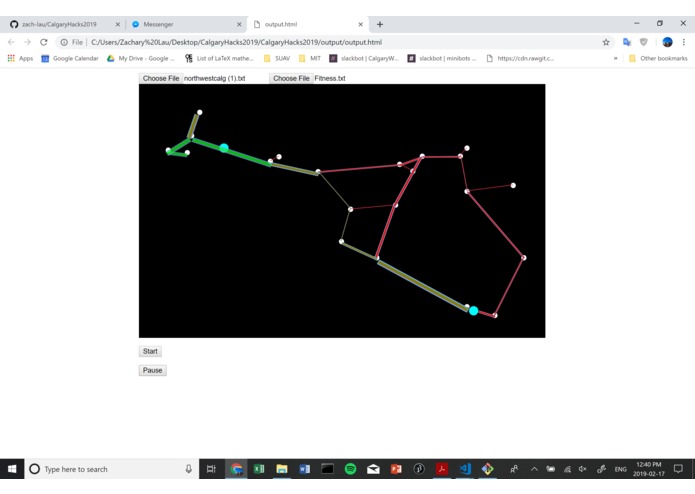Click the Pause button
The image size is (695, 494).
(152, 370)
